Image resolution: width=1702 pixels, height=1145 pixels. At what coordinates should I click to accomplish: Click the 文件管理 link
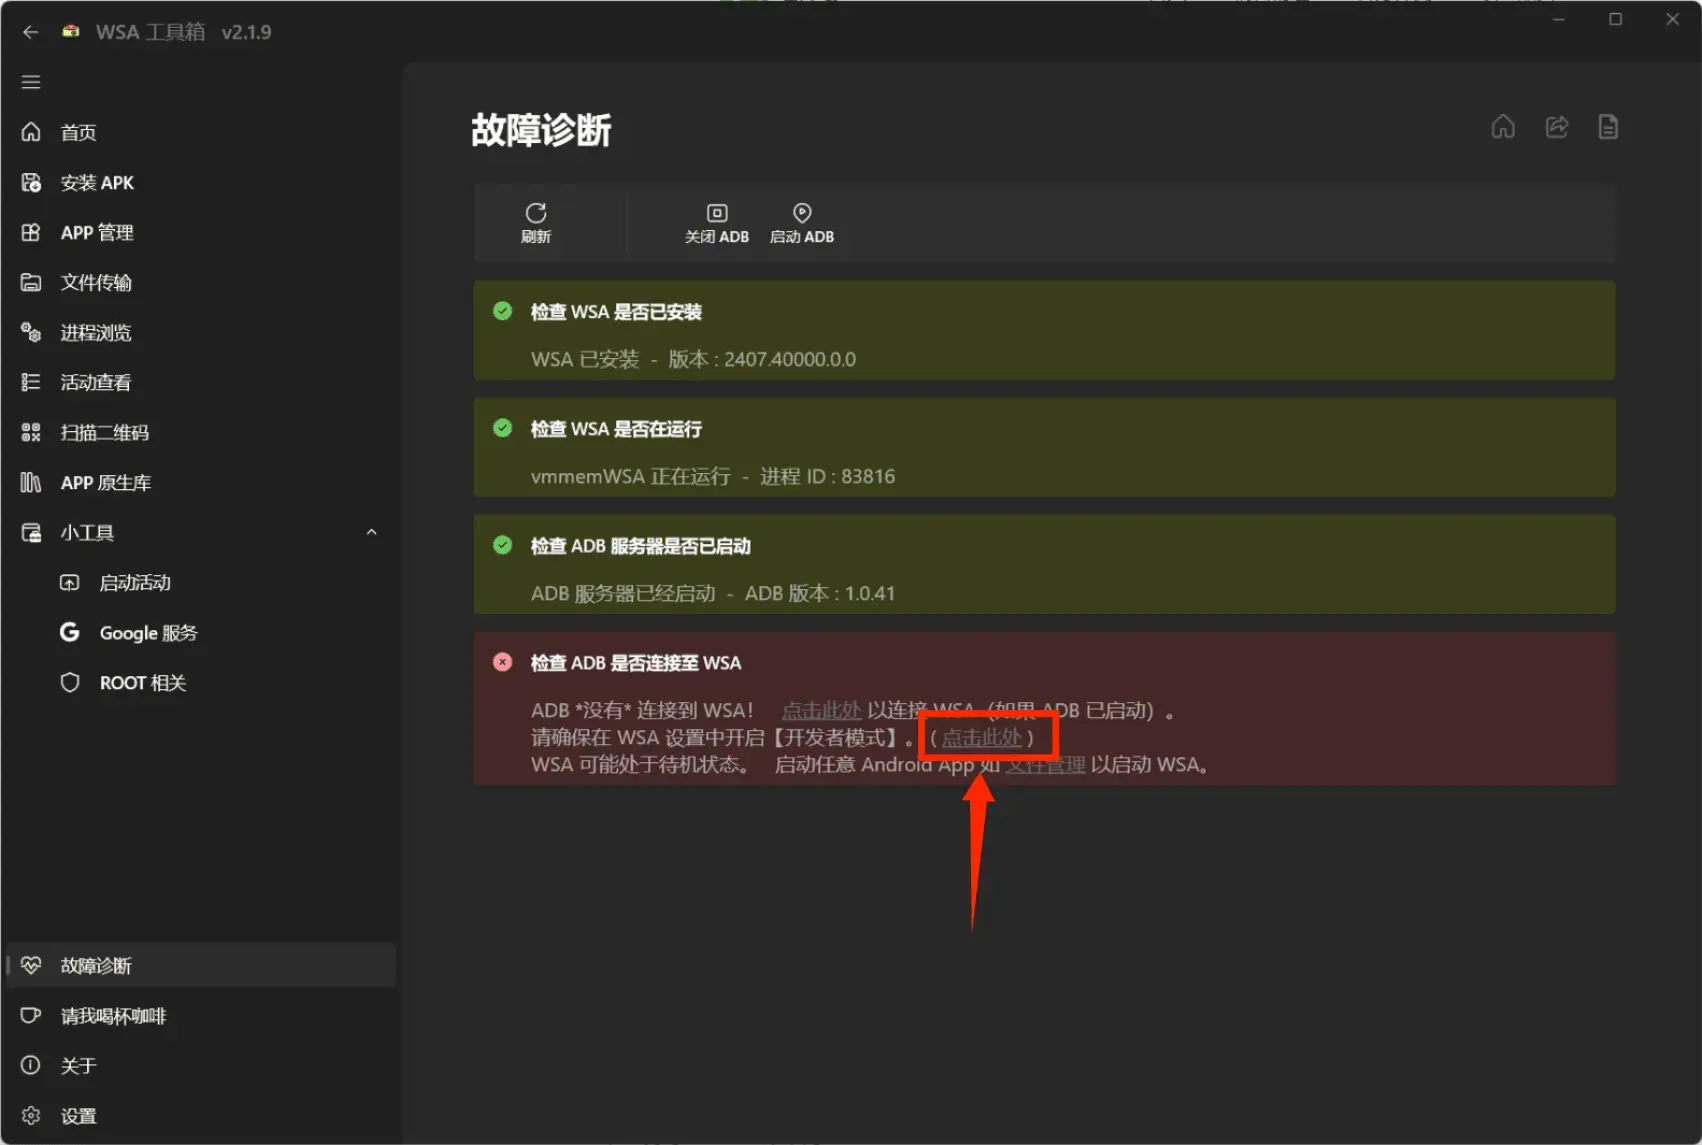(x=1045, y=765)
